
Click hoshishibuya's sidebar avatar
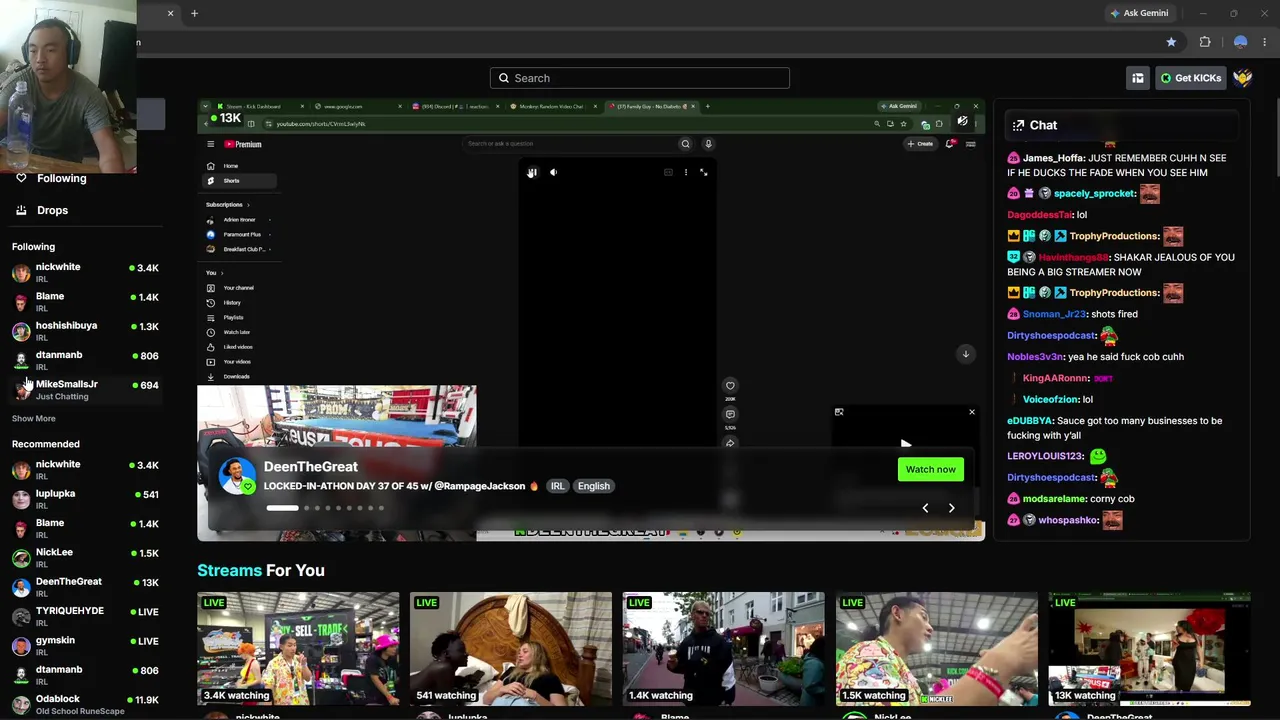(21, 331)
